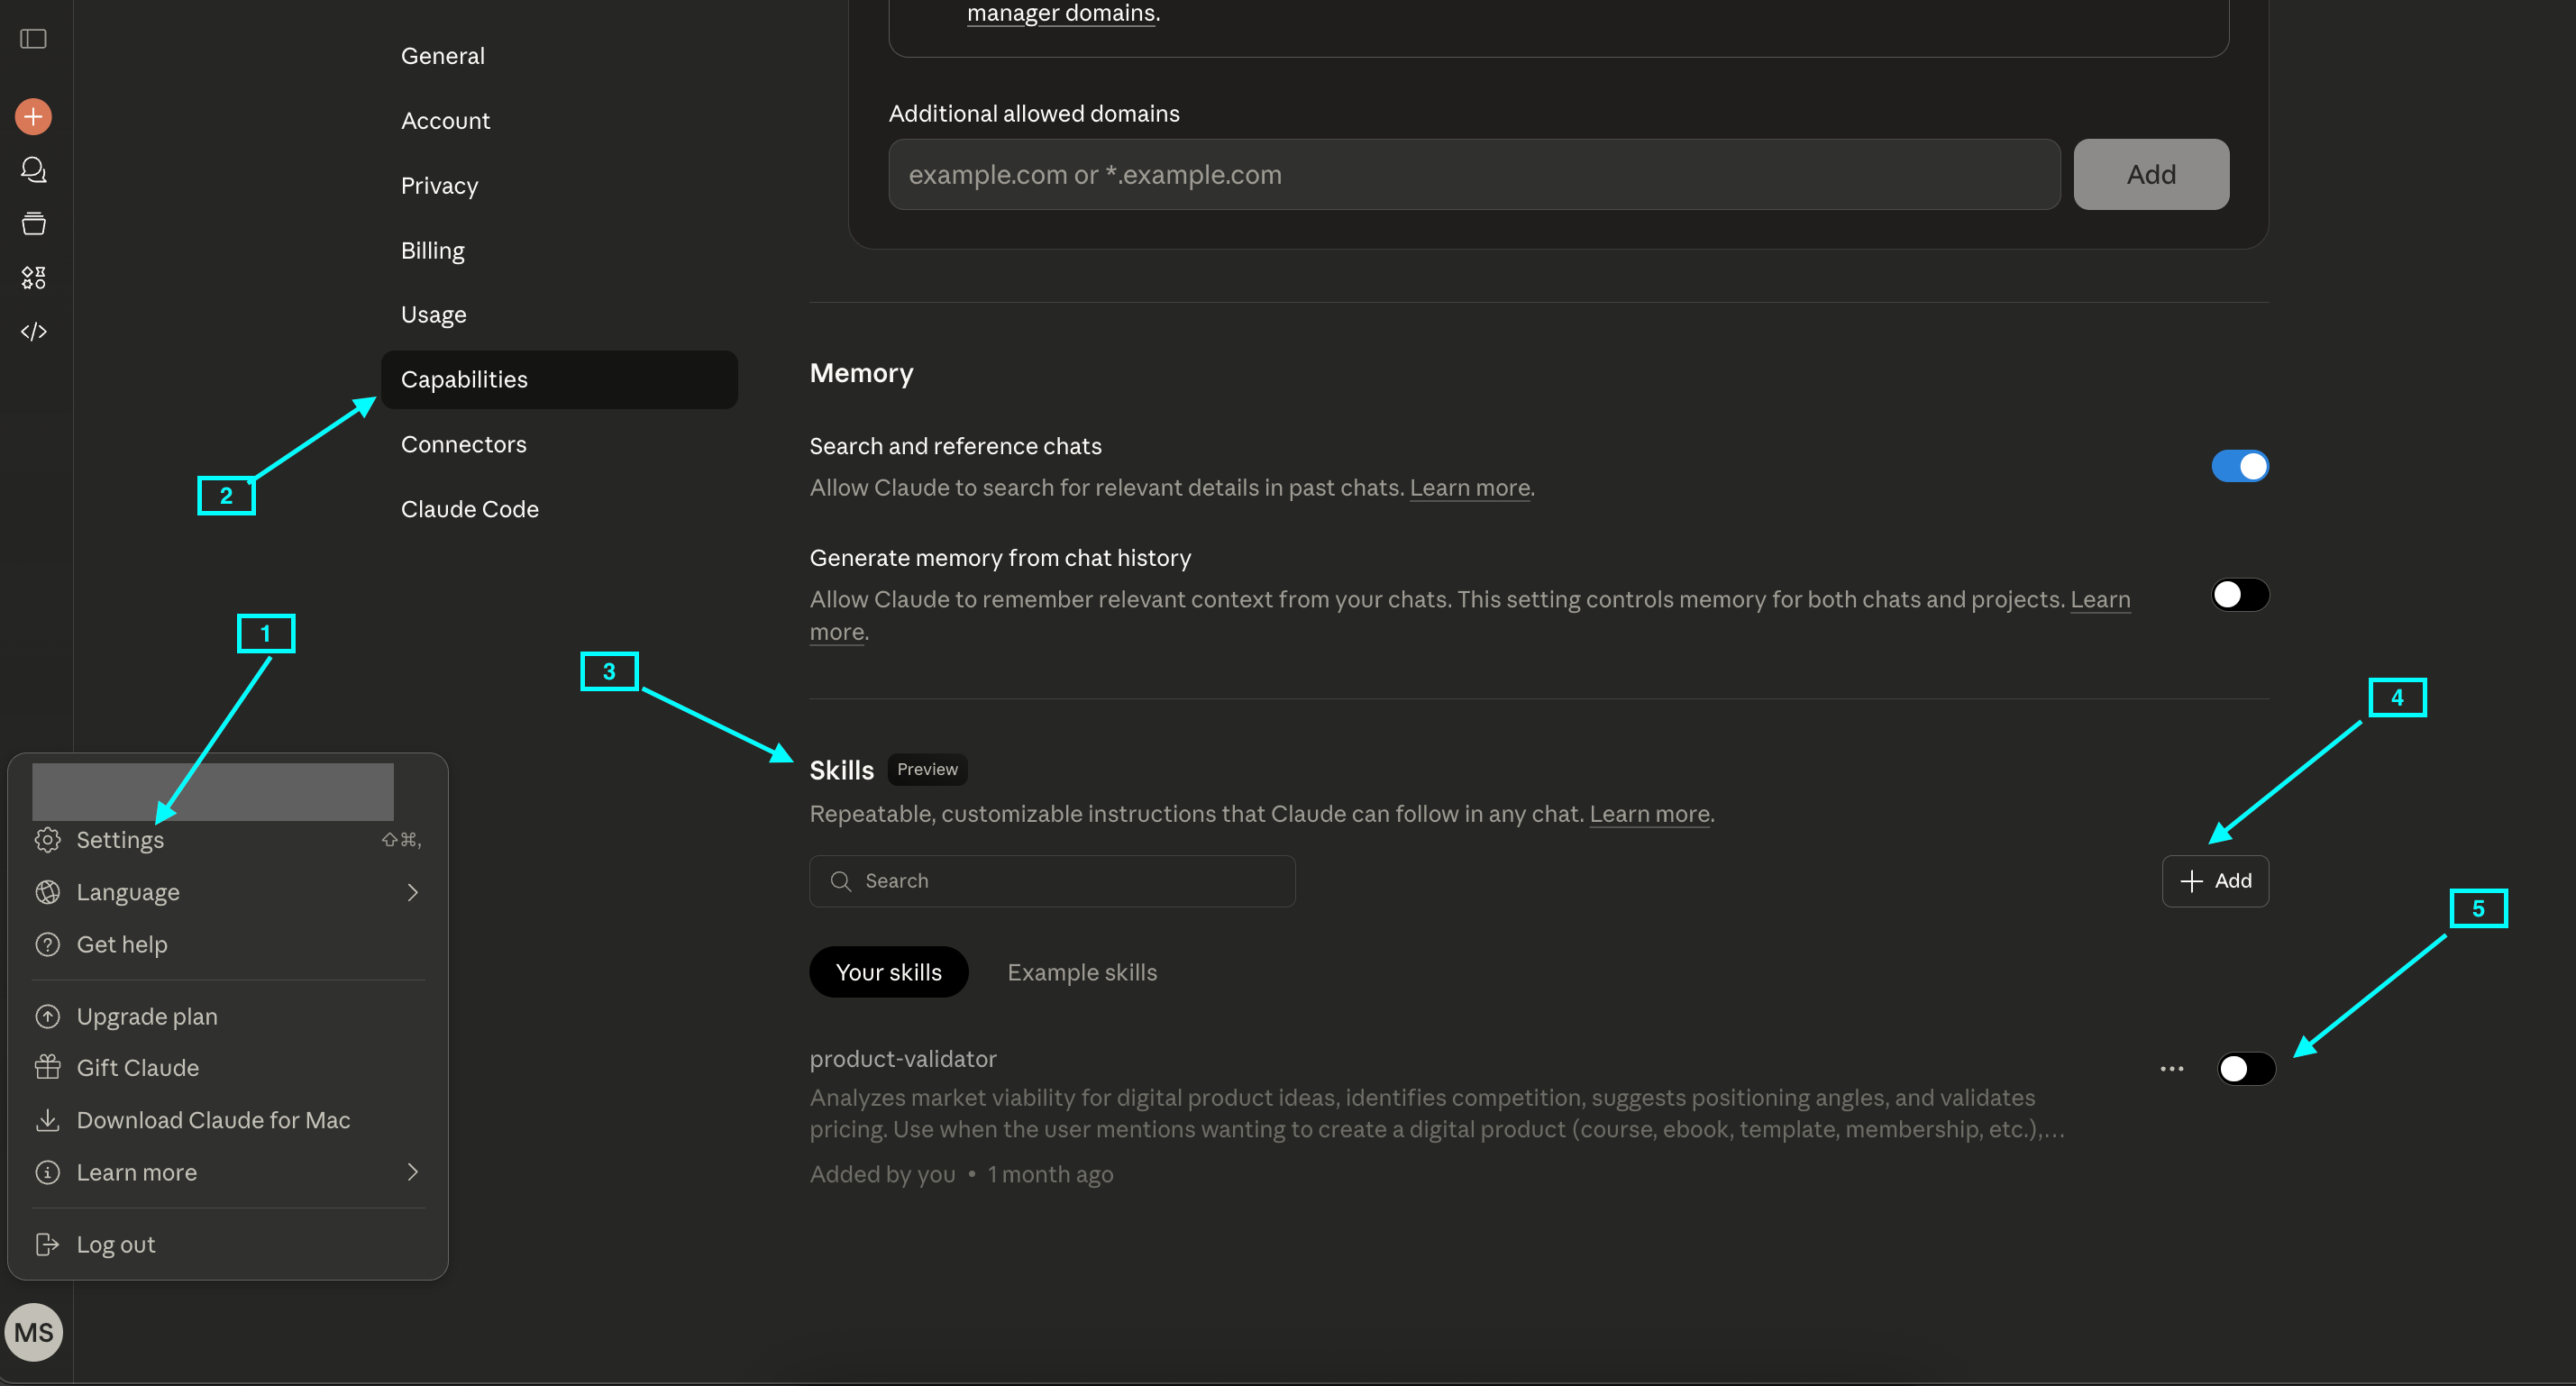This screenshot has width=2576, height=1386.
Task: Click the skills Search box
Action: [1052, 881]
